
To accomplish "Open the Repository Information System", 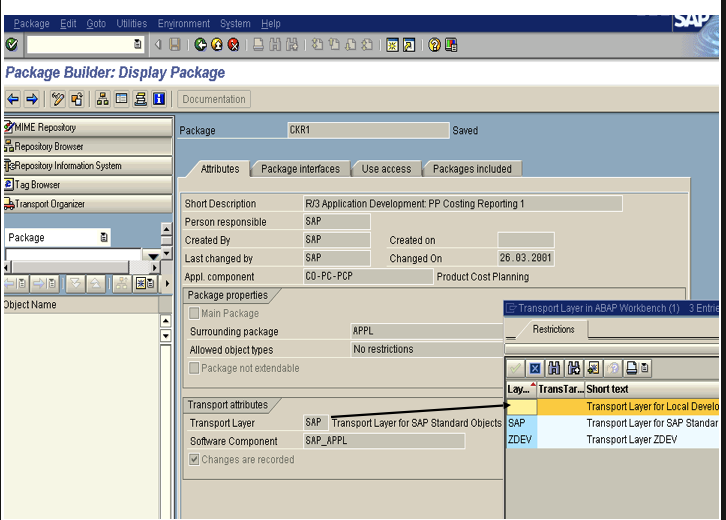I will pyautogui.click(x=68, y=166).
